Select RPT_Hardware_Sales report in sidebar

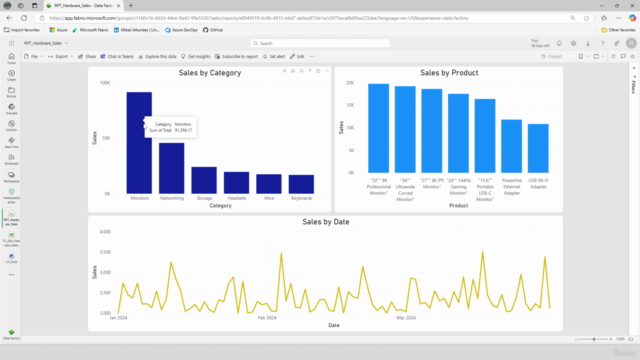point(11,218)
